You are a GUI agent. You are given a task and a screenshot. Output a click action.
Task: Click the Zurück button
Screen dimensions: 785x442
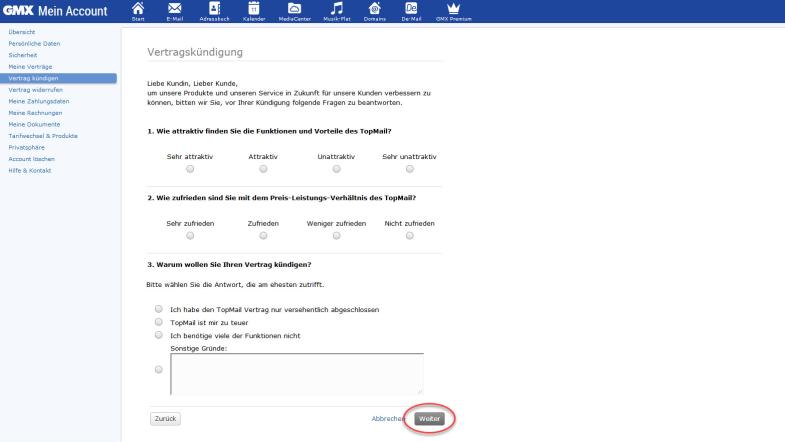click(x=165, y=418)
